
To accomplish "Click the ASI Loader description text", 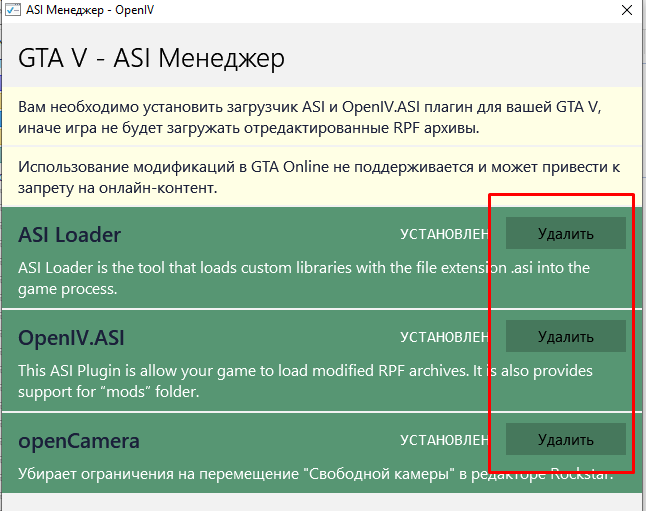I will (304, 278).
